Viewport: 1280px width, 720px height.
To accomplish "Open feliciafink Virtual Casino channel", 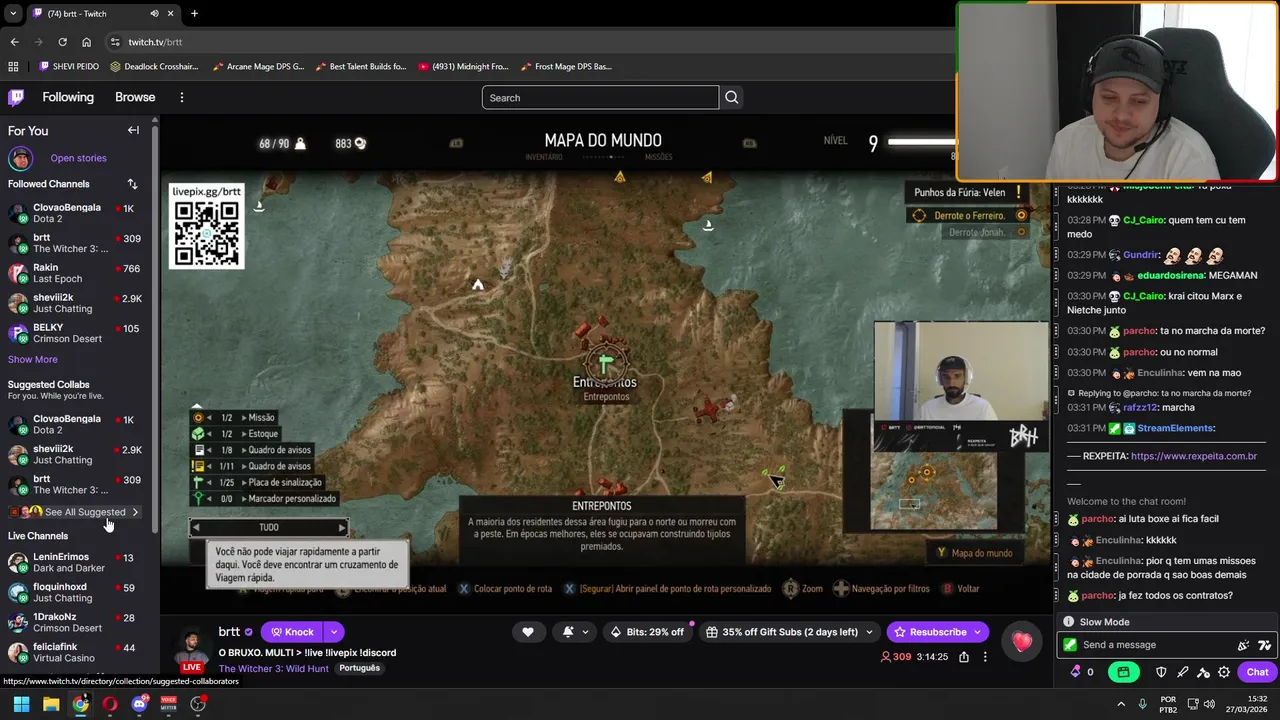I will (x=75, y=652).
